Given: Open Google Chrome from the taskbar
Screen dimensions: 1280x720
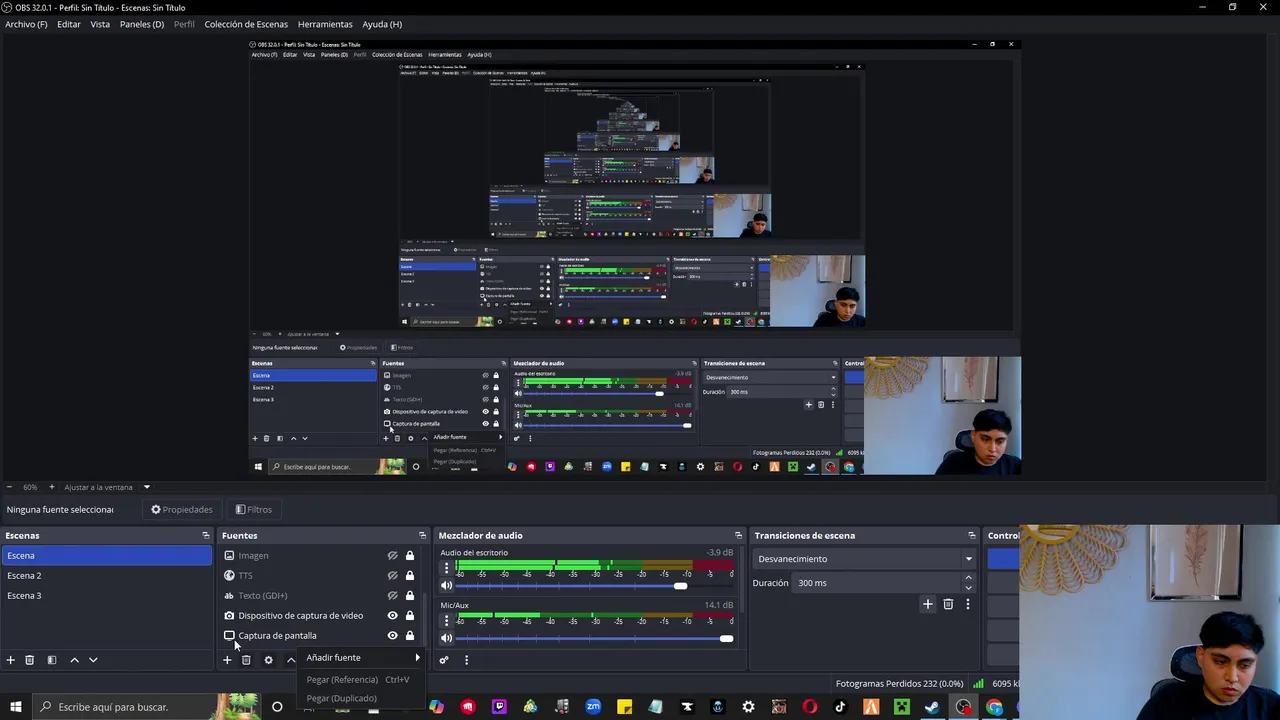Looking at the screenshot, I should pyautogui.click(x=994, y=707).
